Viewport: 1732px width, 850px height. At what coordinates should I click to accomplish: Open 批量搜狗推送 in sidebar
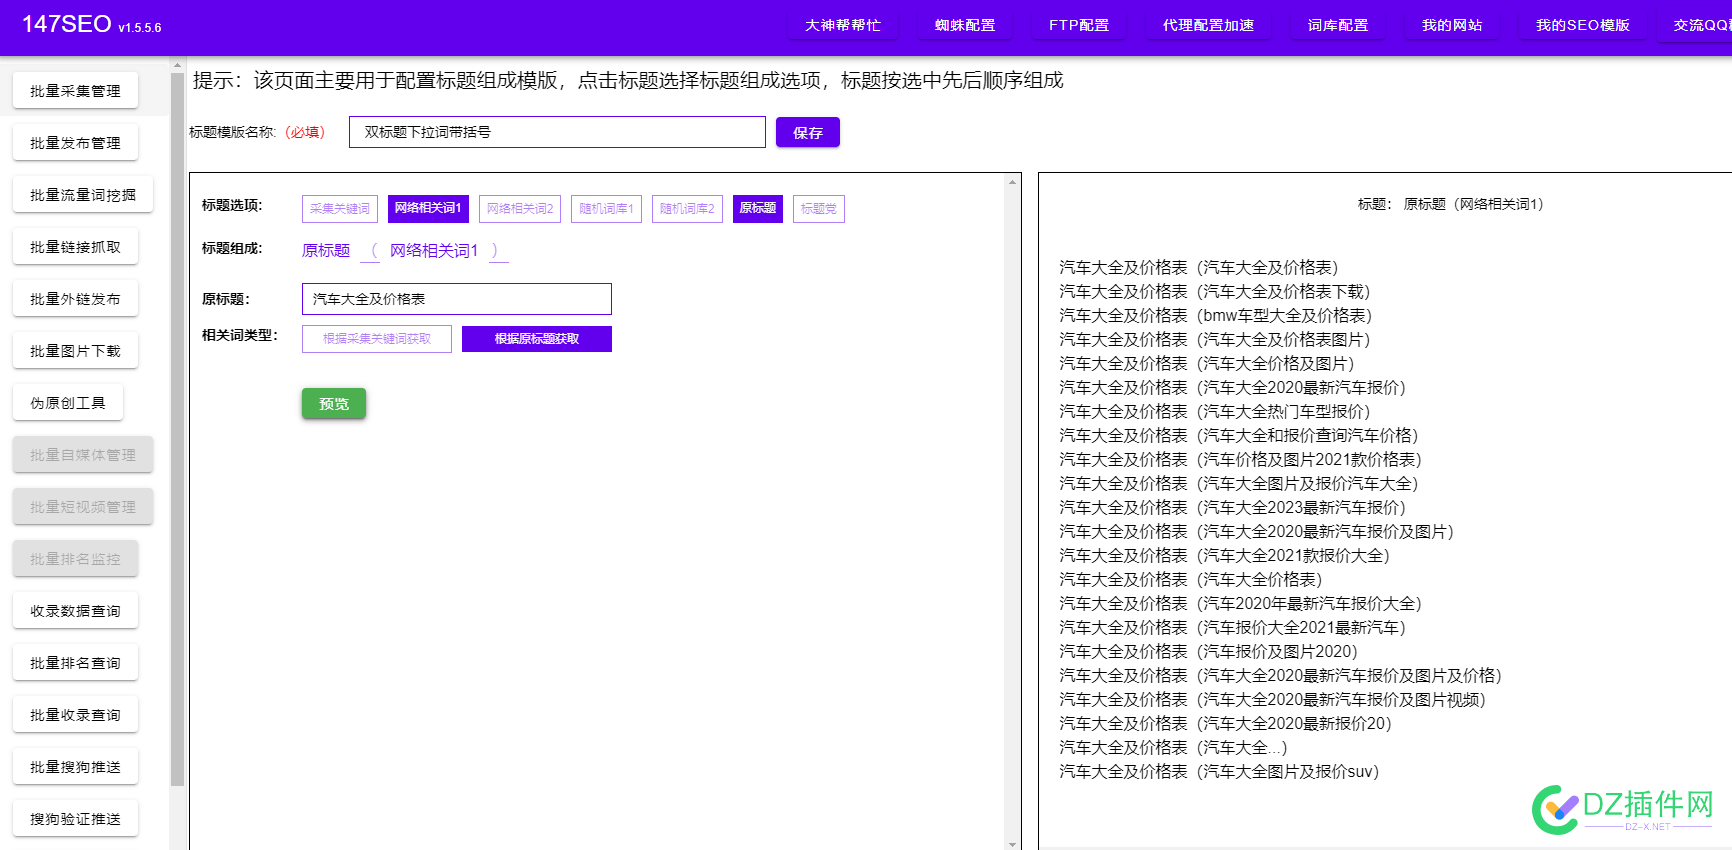tap(75, 767)
